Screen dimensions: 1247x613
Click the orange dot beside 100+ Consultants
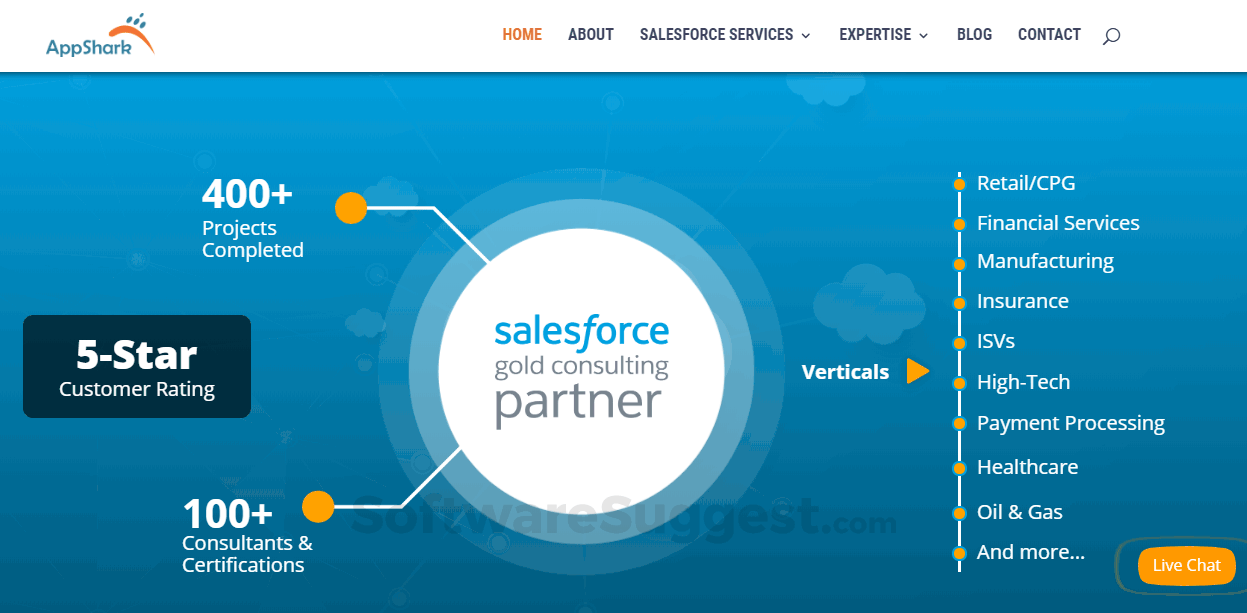pyautogui.click(x=318, y=506)
